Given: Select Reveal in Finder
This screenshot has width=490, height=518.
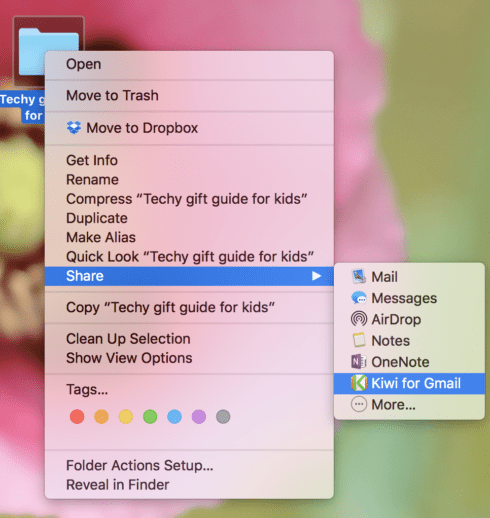Looking at the screenshot, I should point(189,485).
